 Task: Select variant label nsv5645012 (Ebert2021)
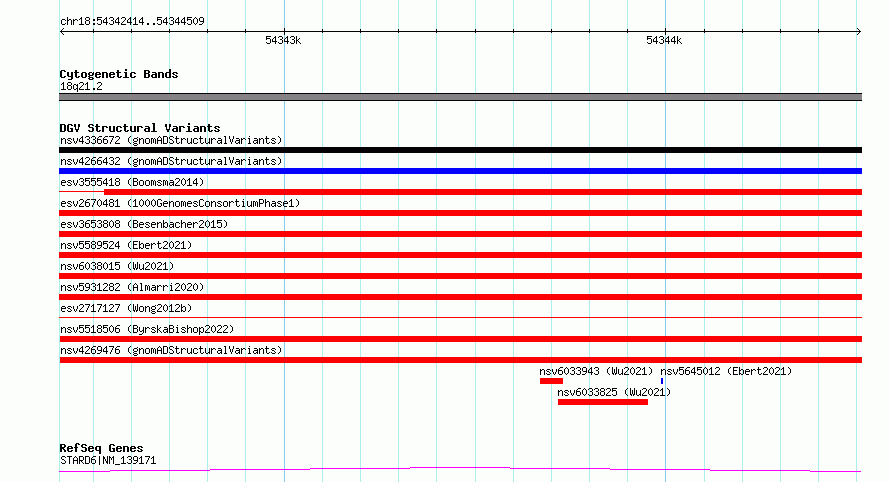pyautogui.click(x=726, y=371)
